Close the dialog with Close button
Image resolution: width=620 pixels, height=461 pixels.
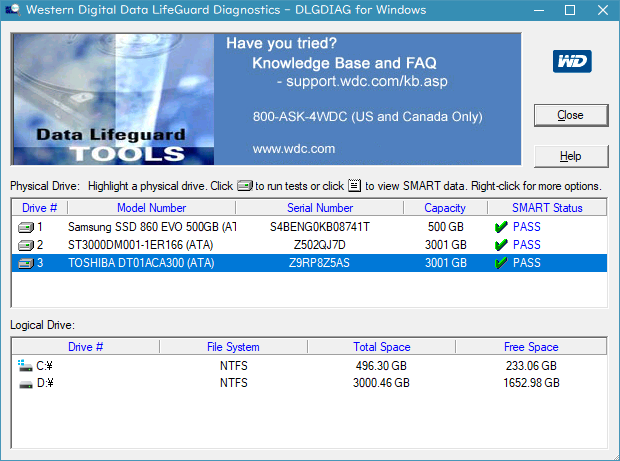click(x=571, y=115)
